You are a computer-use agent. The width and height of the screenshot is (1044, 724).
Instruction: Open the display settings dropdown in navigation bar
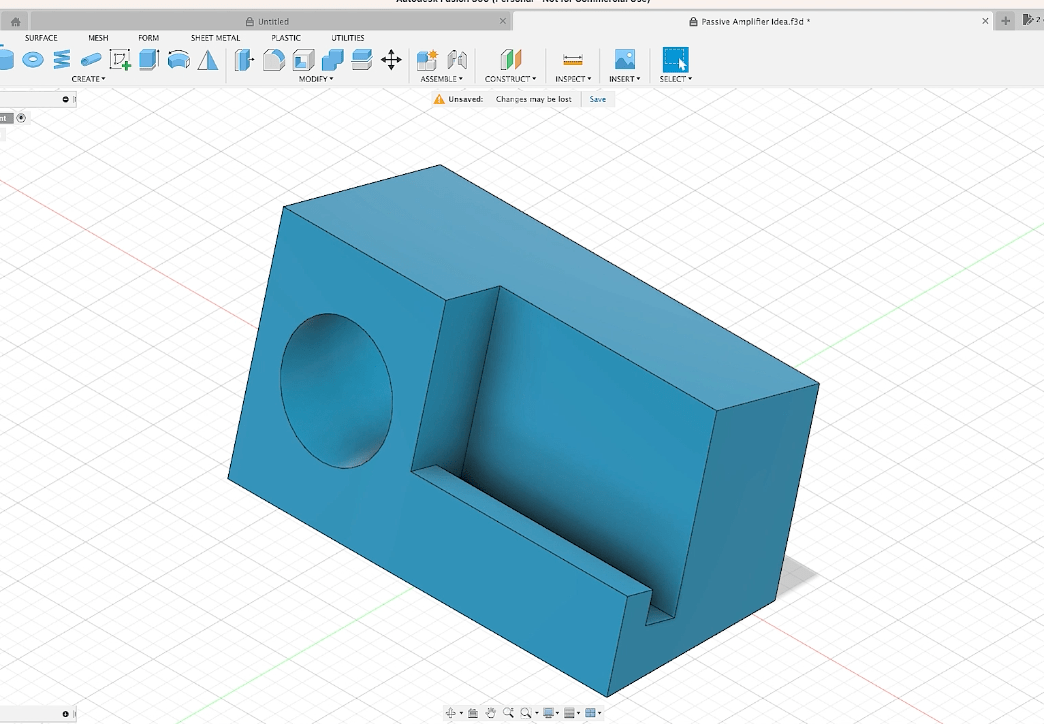point(549,712)
